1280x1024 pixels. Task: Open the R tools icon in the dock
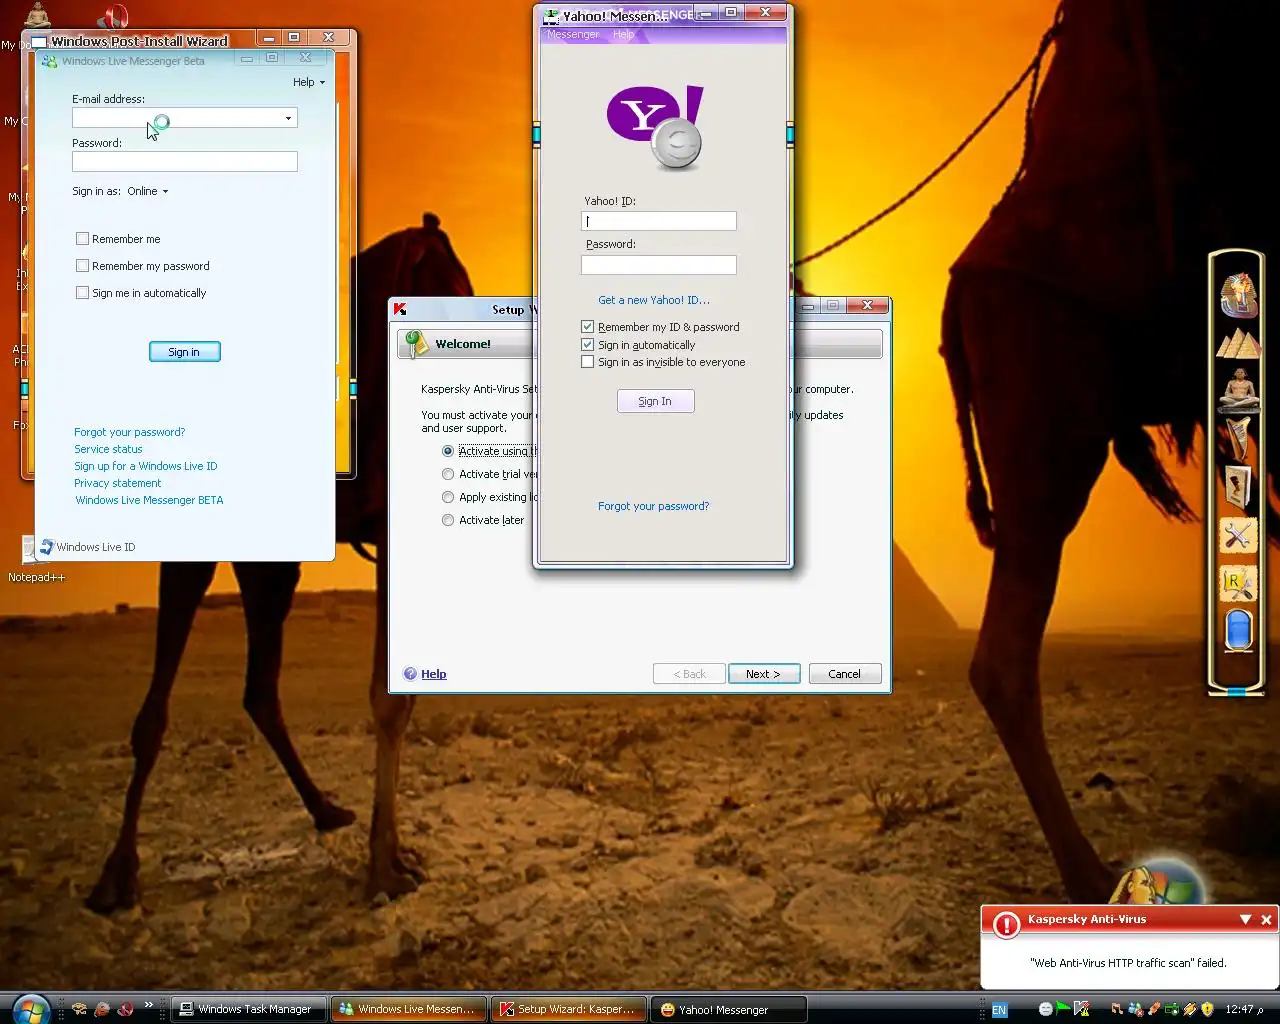click(x=1238, y=583)
